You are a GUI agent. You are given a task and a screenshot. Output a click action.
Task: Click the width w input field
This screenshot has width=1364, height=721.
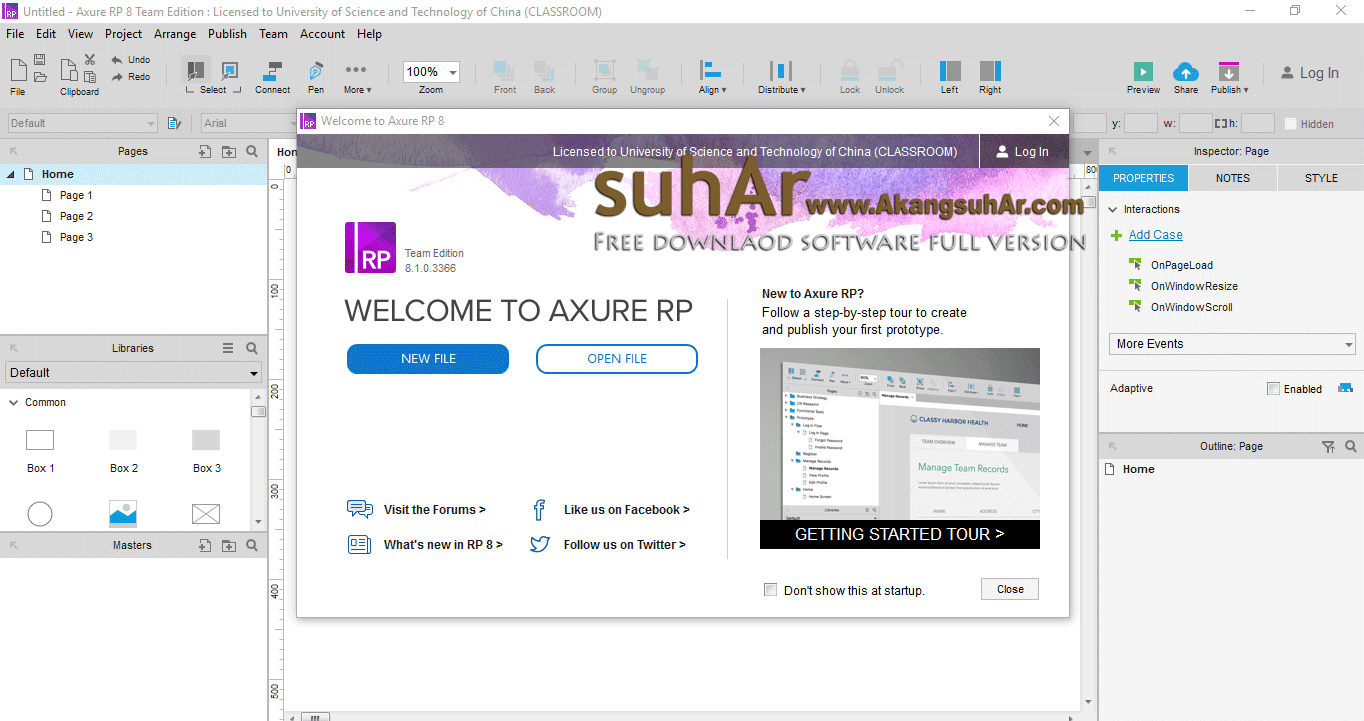pos(1195,124)
